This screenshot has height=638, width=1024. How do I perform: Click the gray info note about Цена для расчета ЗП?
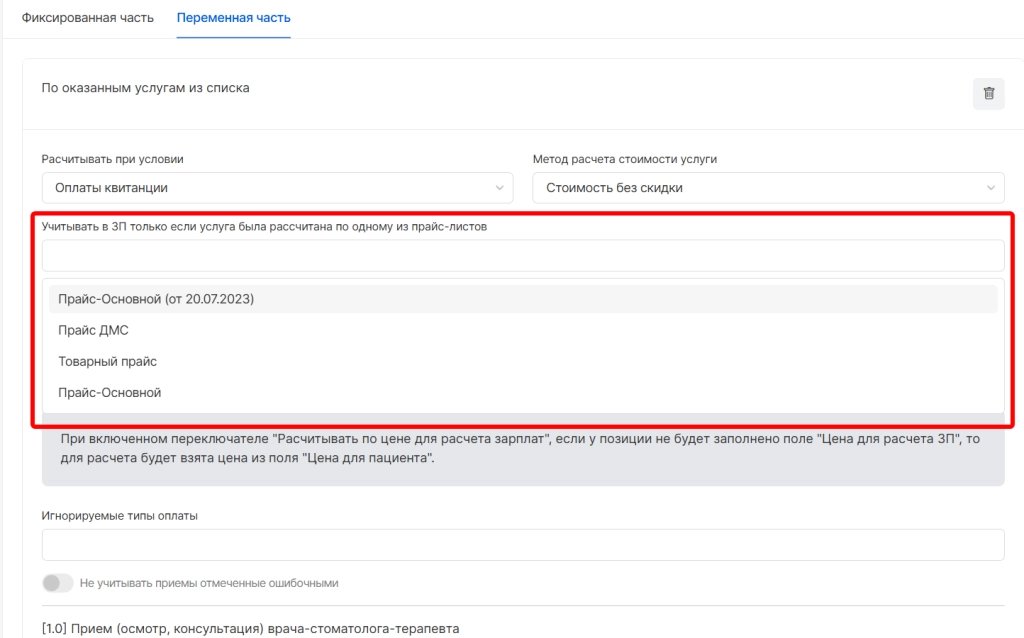point(522,449)
